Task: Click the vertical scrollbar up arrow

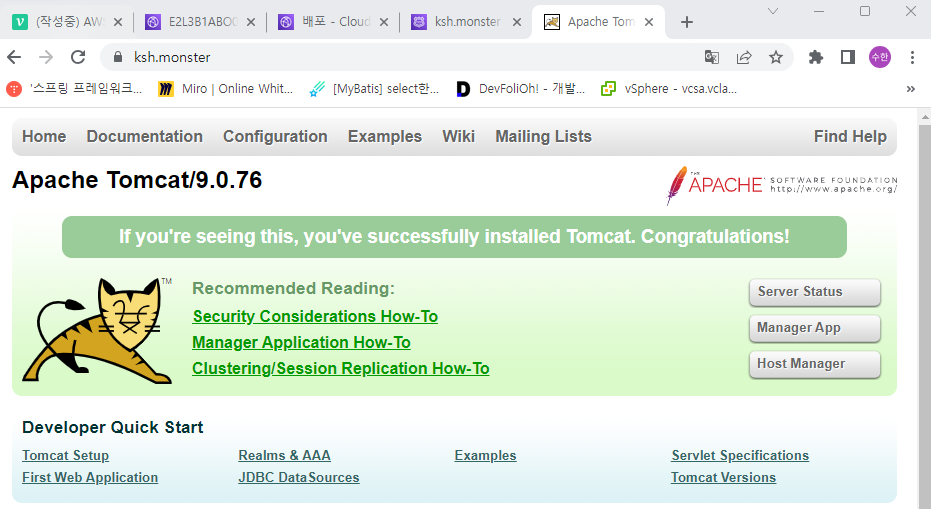Action: pos(924,118)
